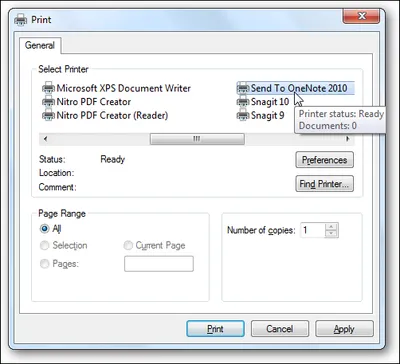
Task: Decrease the number of copies with down arrow
Action: tap(331, 234)
